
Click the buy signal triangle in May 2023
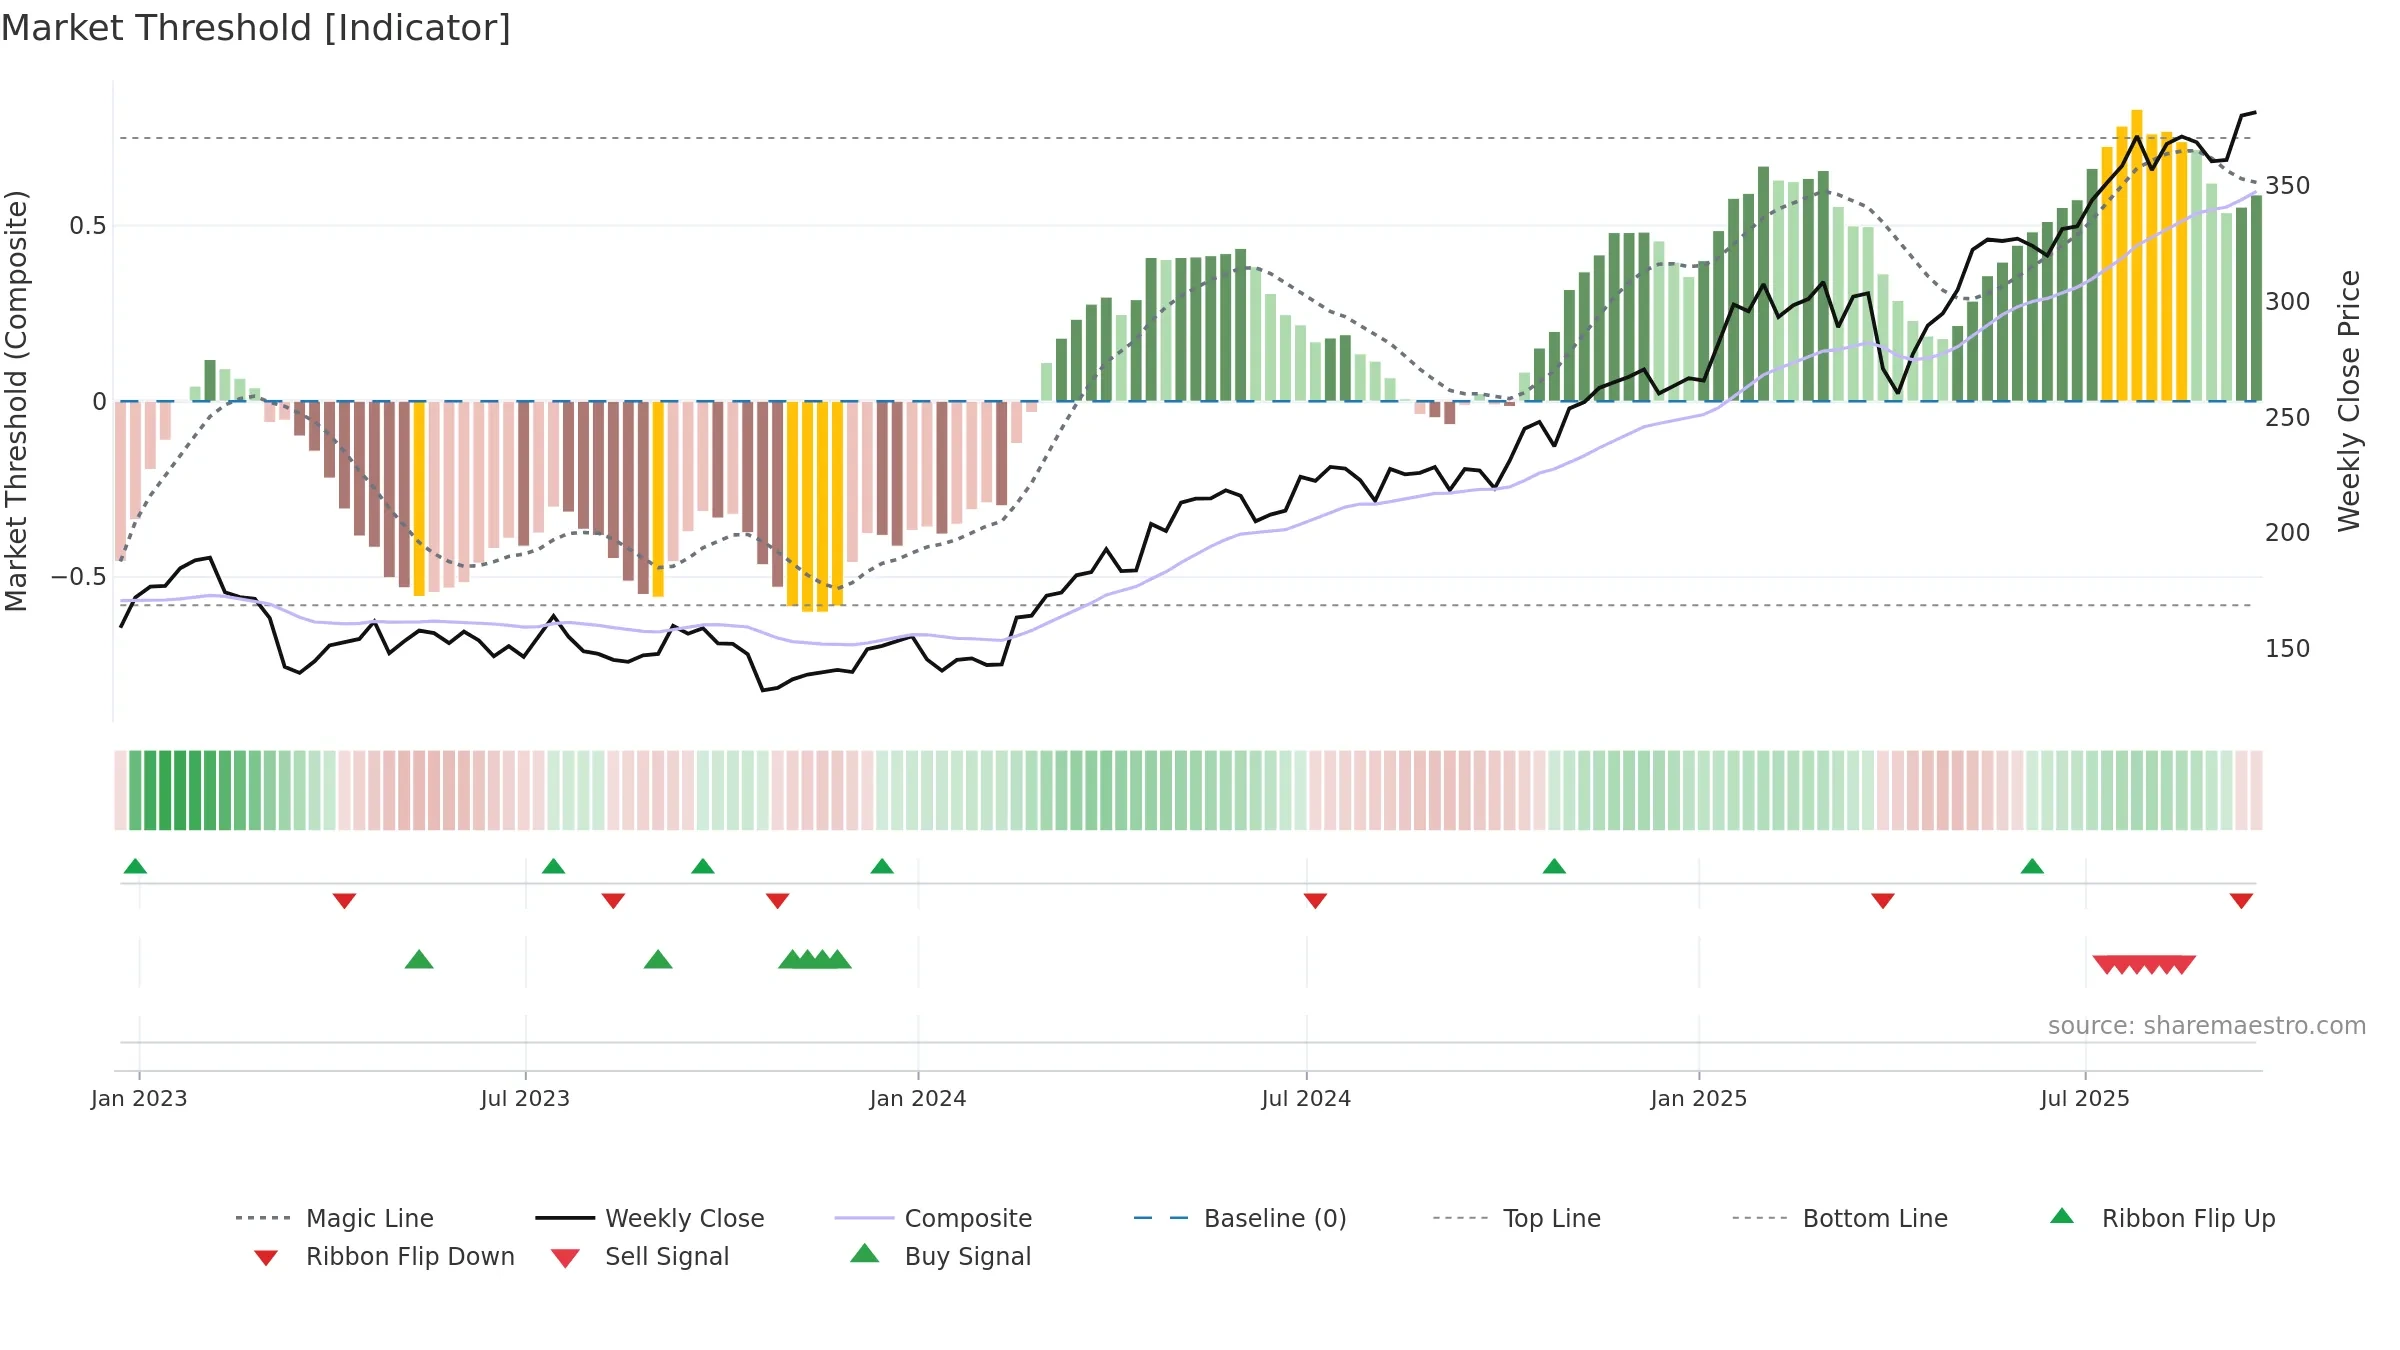[x=419, y=959]
